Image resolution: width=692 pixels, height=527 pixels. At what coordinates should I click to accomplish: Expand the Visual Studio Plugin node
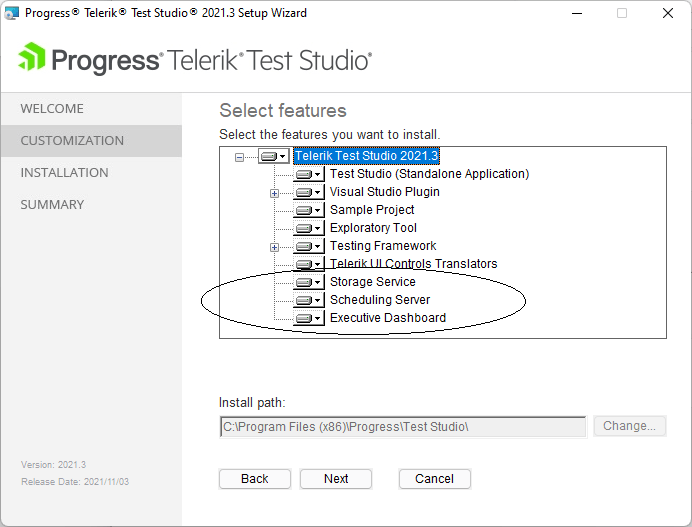[275, 193]
